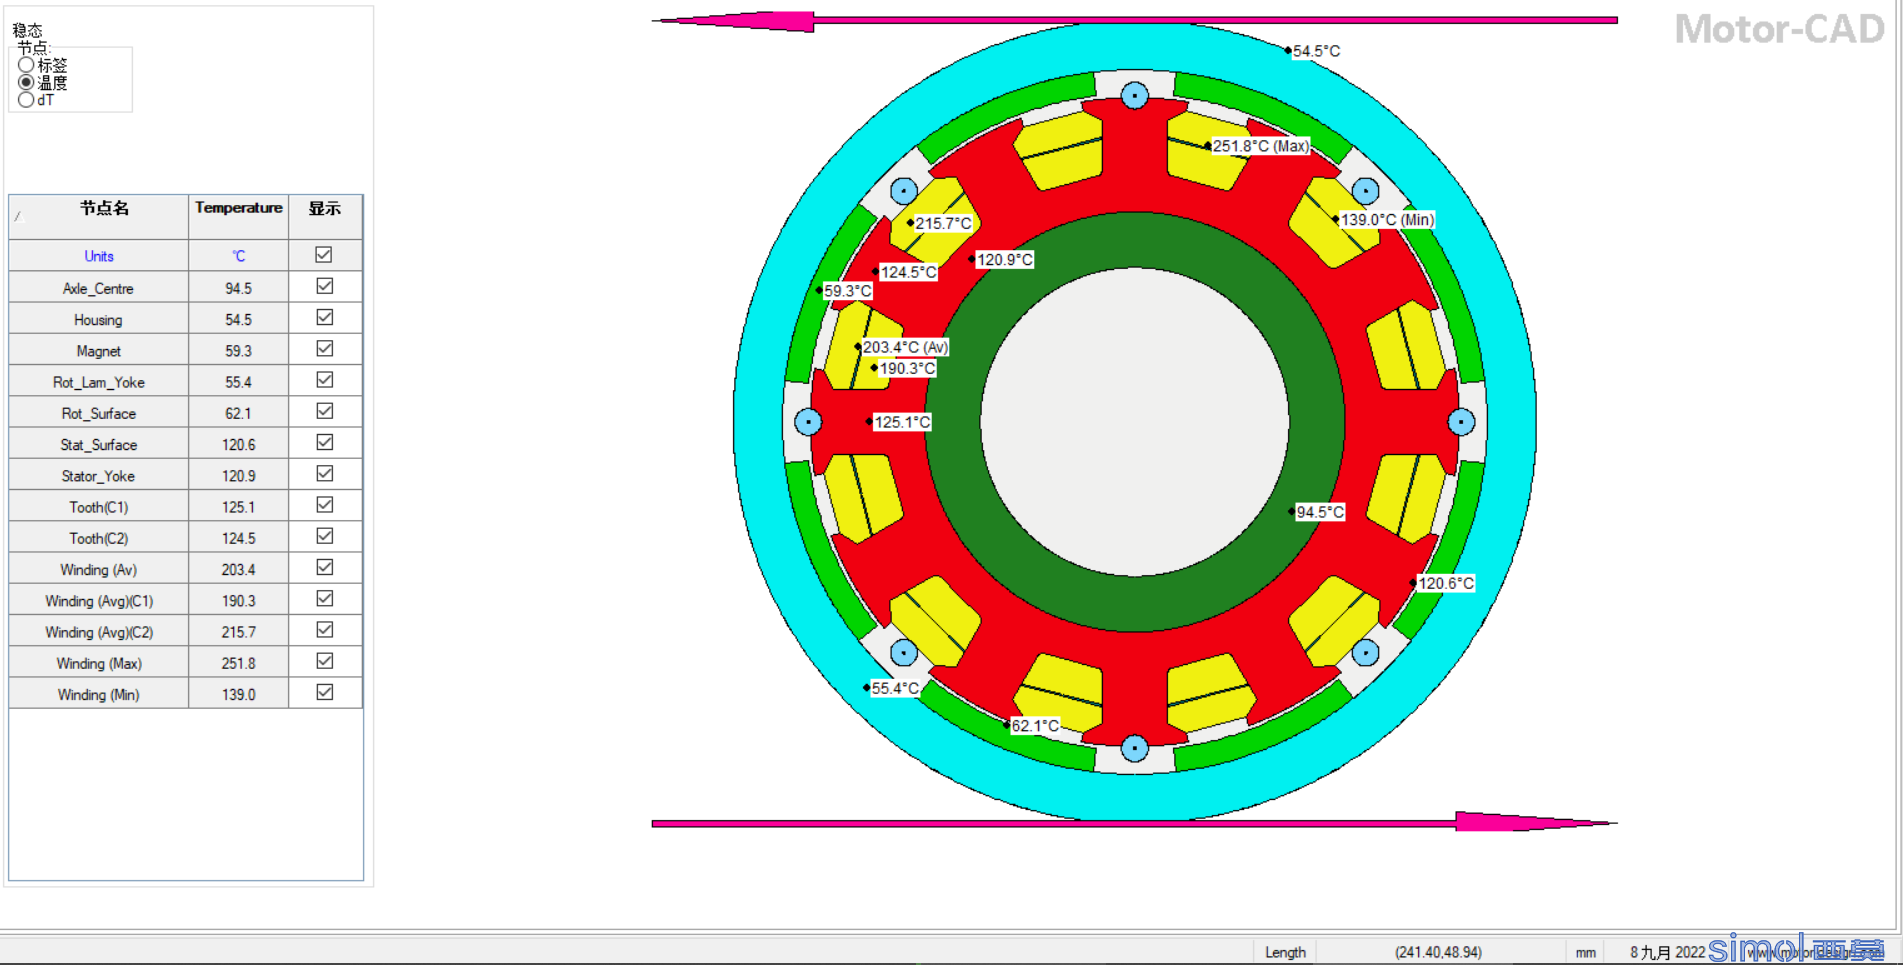The width and height of the screenshot is (1903, 967).
Task: Toggle display checkbox for Tooth(C2)
Action: click(x=324, y=536)
